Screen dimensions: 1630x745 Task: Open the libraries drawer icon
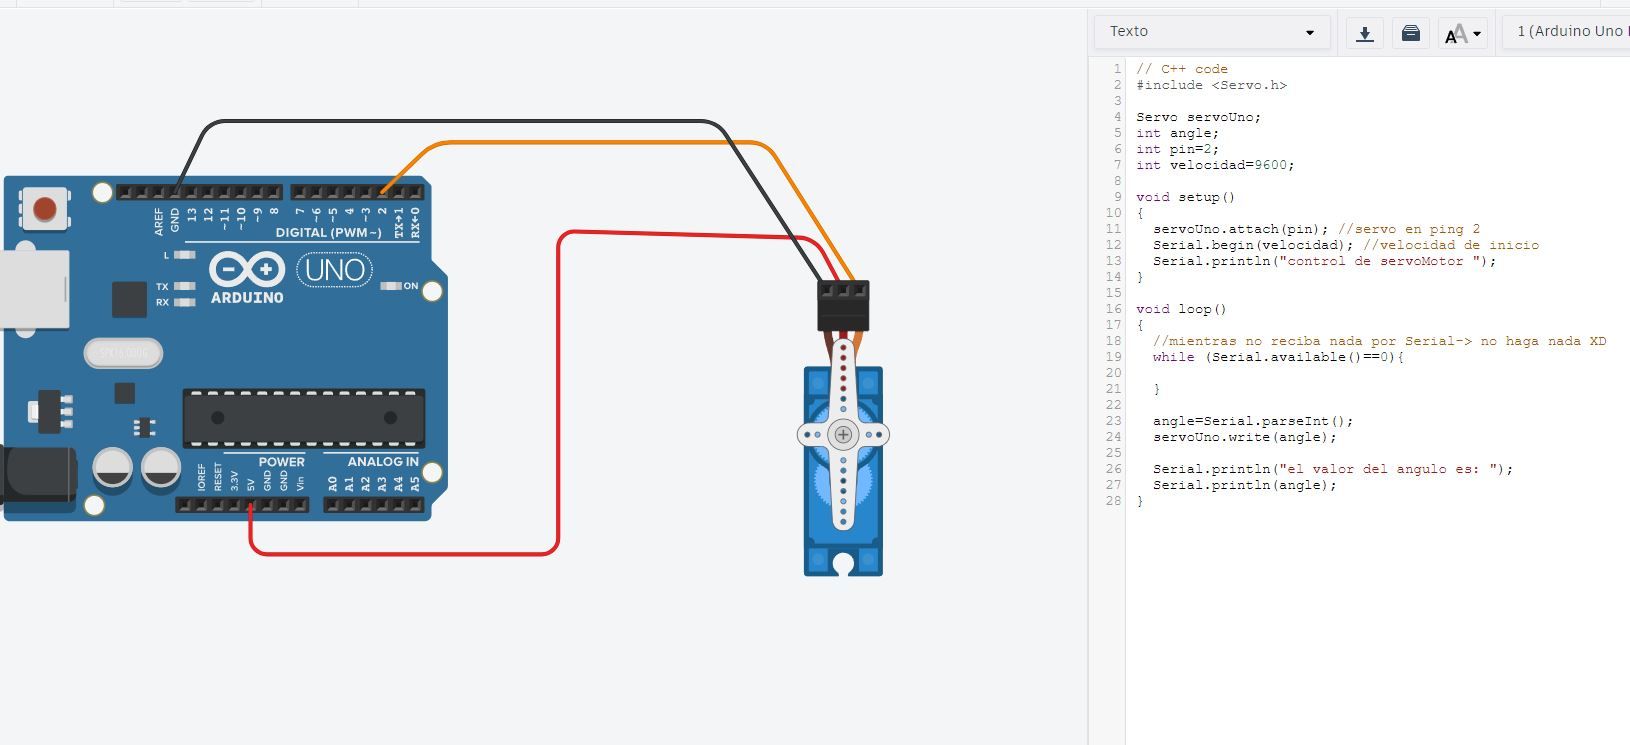pos(1410,33)
